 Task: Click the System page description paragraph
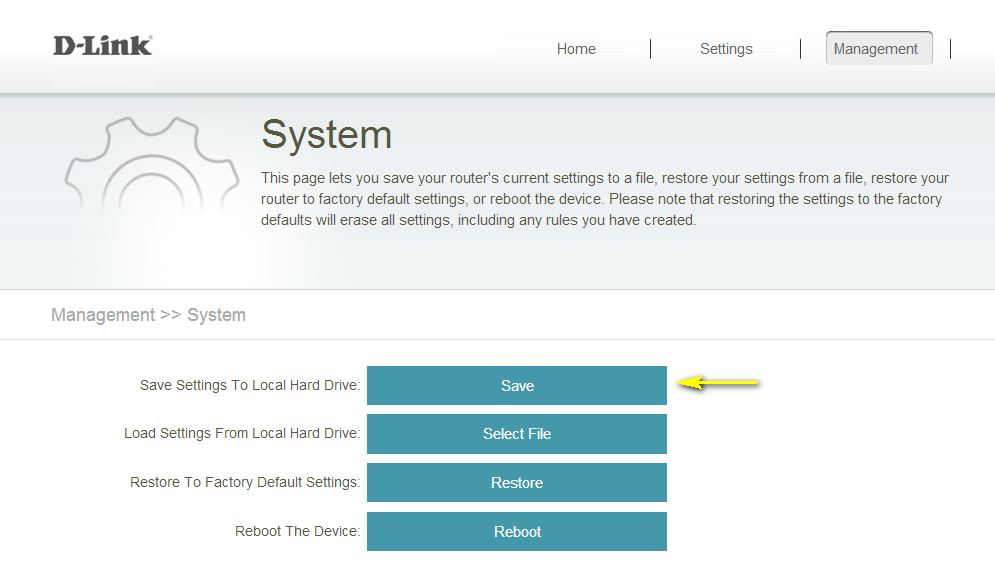604,199
